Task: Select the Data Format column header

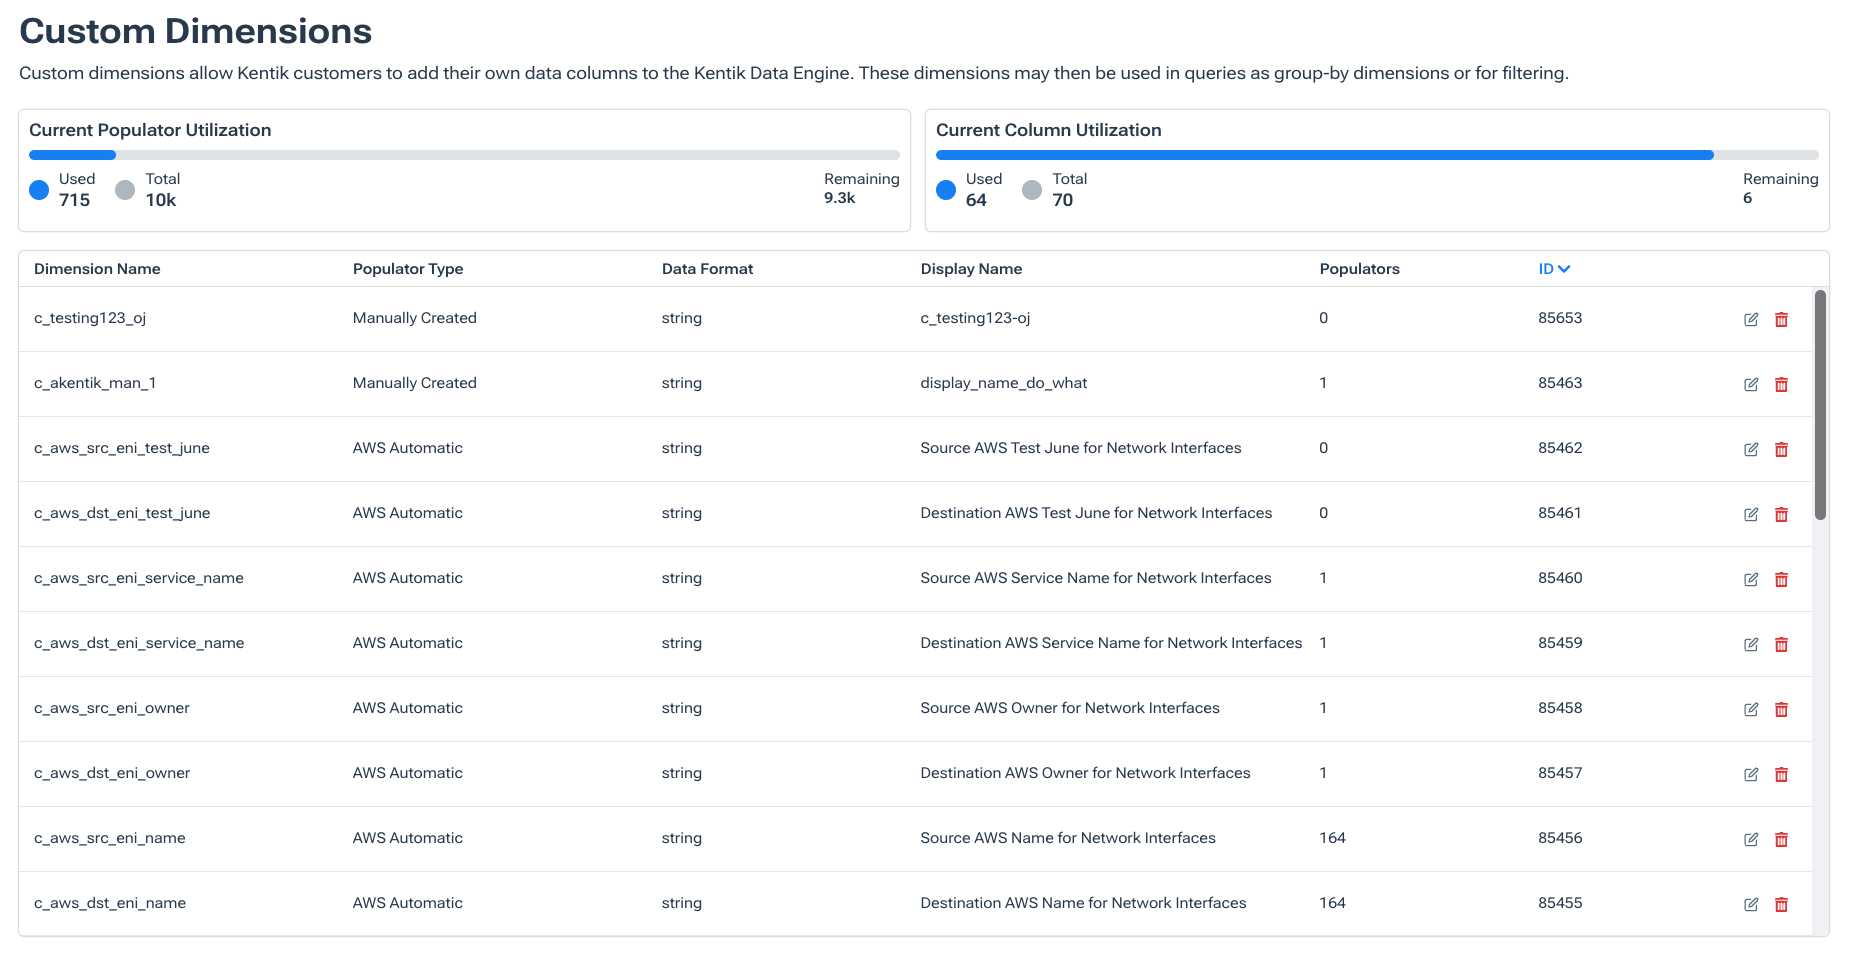Action: (x=707, y=268)
